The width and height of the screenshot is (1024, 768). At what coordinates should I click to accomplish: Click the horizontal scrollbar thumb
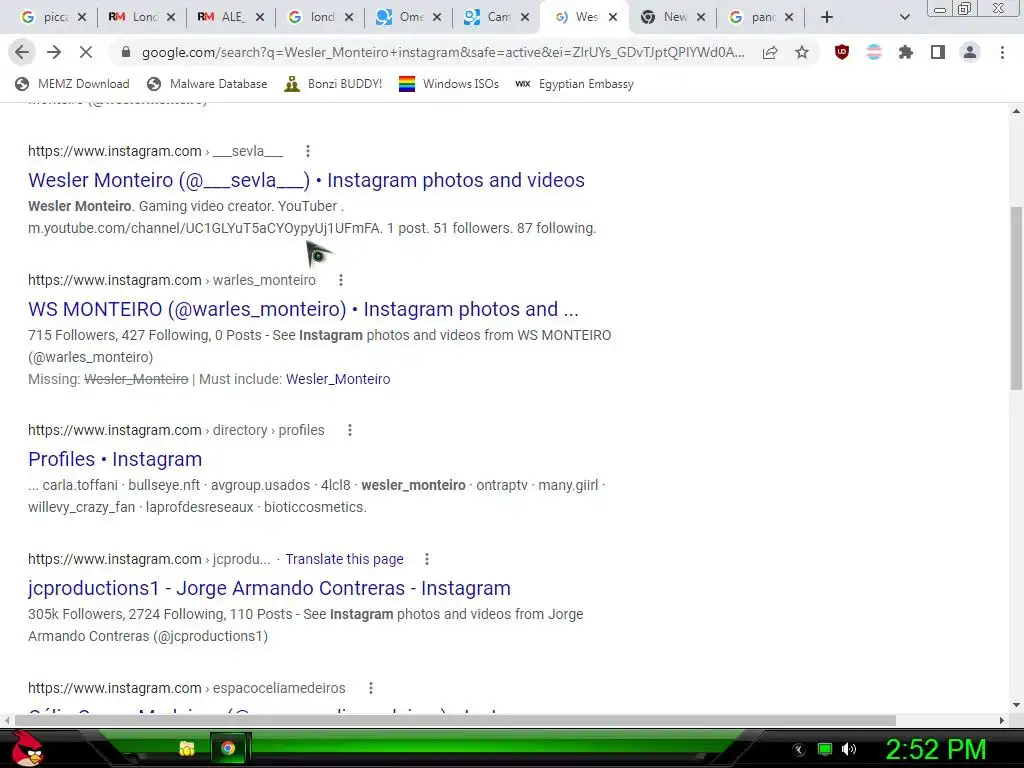[455, 720]
